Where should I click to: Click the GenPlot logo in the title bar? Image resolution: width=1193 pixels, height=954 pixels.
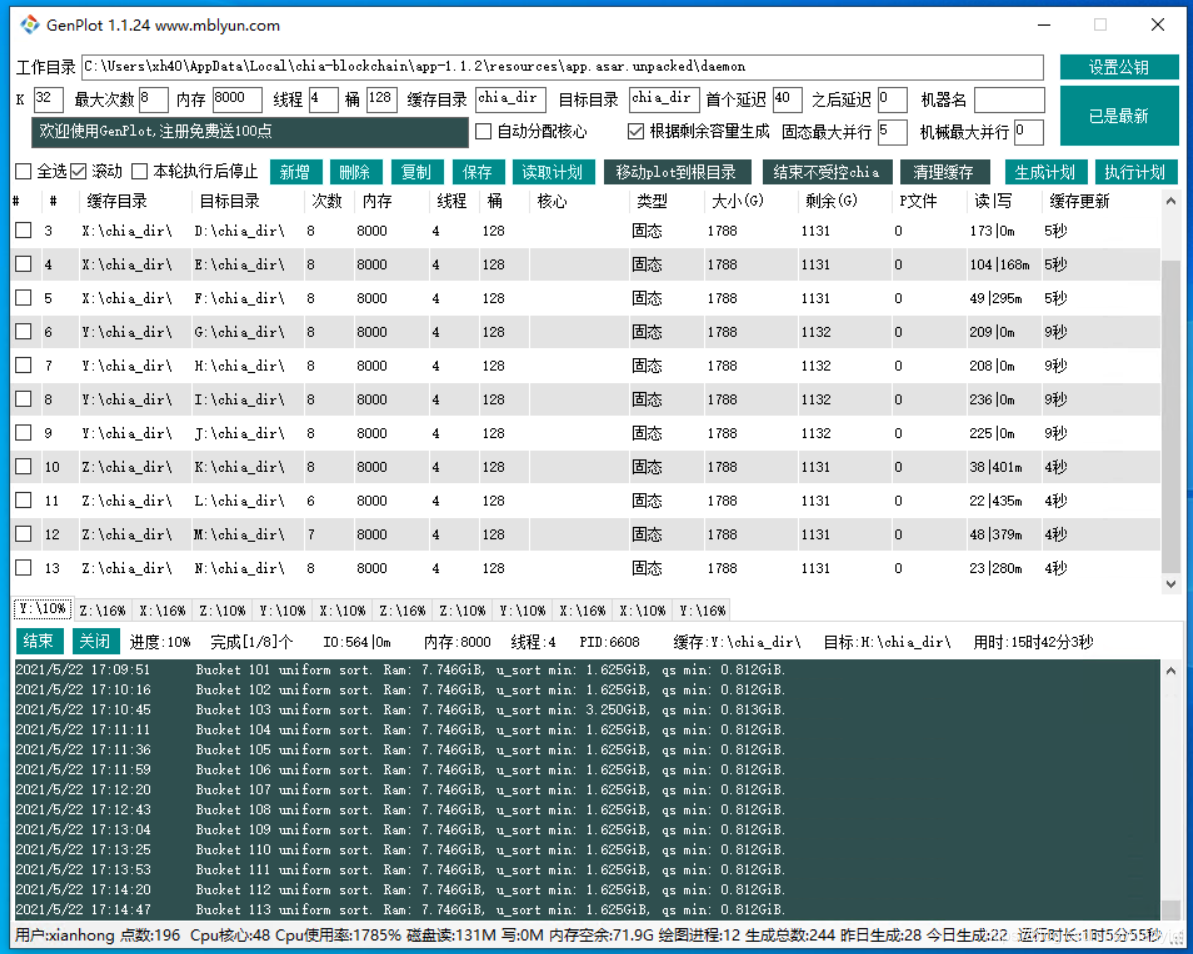(x=30, y=25)
